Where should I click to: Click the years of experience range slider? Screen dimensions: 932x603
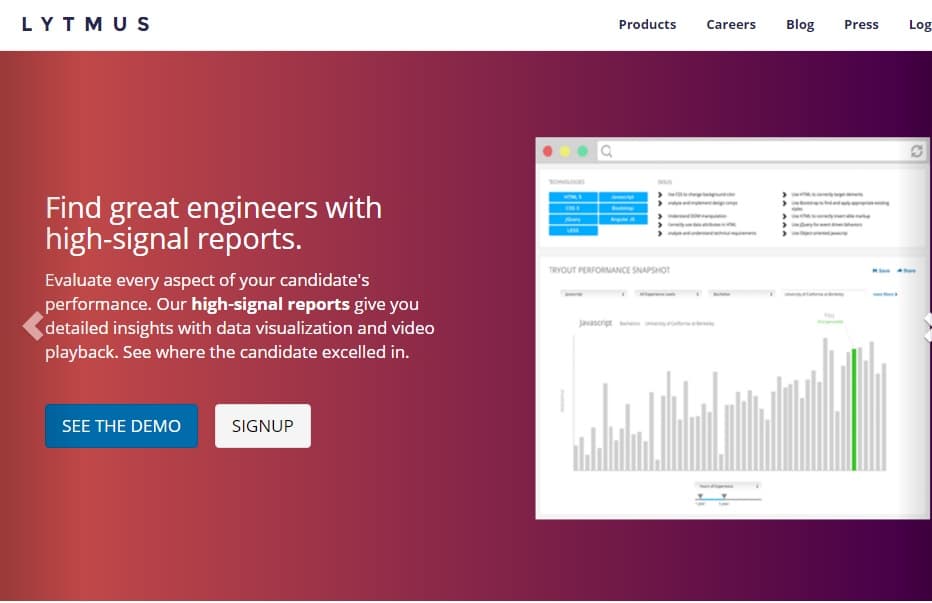pyautogui.click(x=727, y=498)
